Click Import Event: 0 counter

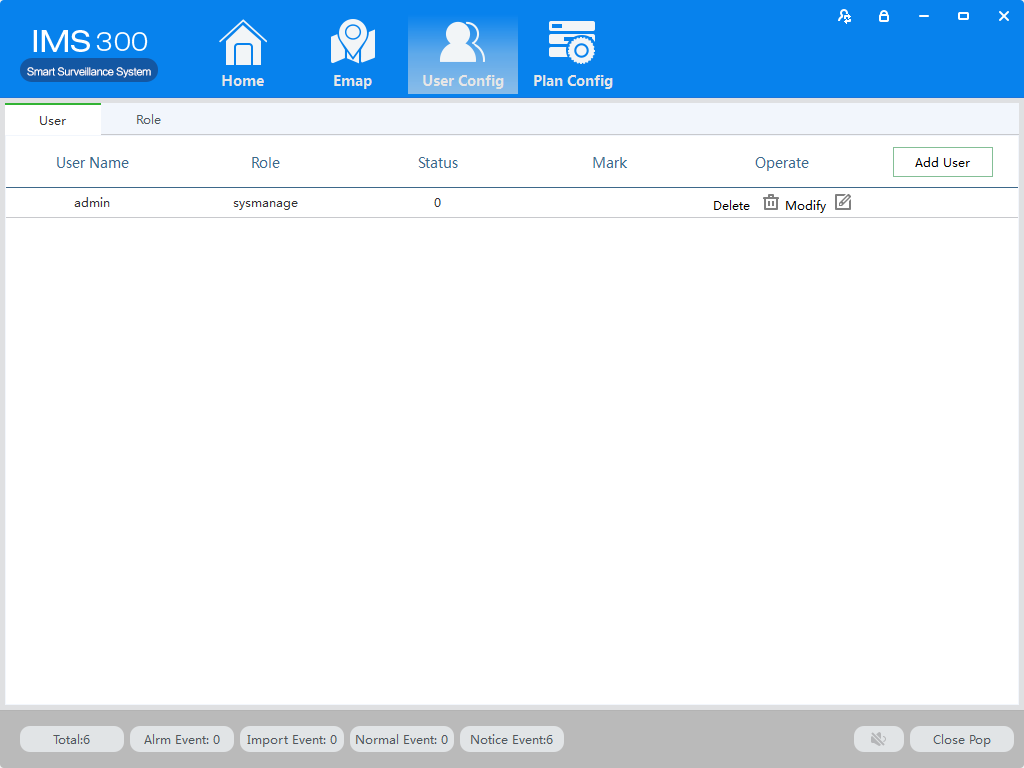[292, 739]
